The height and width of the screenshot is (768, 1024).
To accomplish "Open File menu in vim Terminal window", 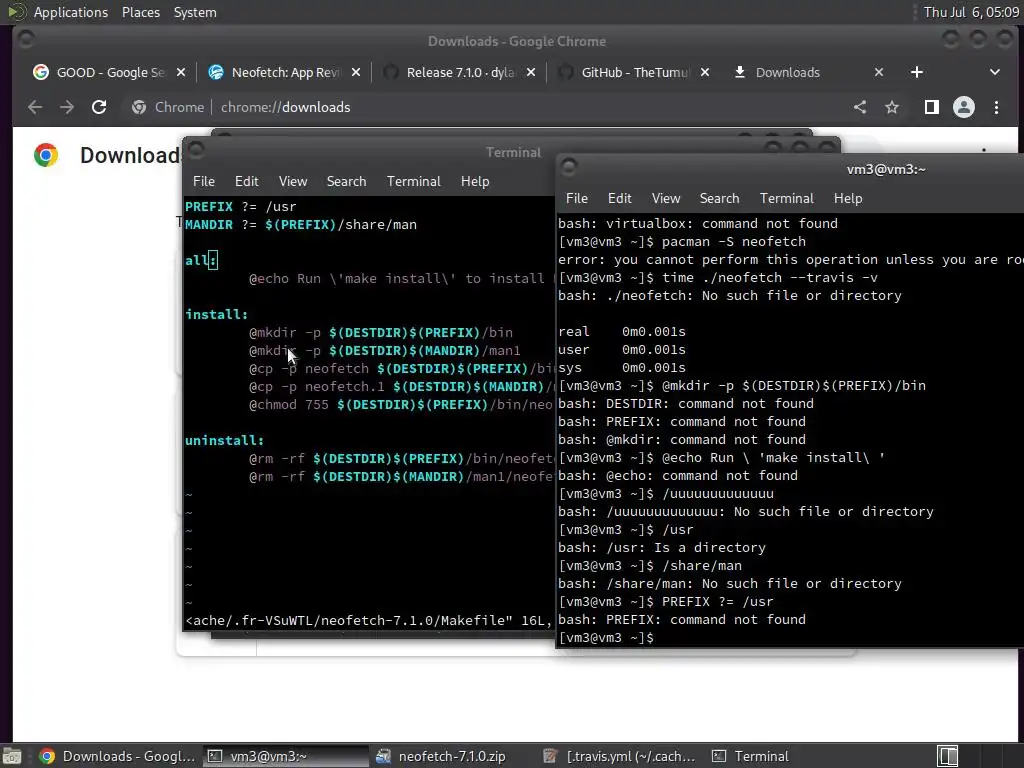I will click(x=204, y=182).
